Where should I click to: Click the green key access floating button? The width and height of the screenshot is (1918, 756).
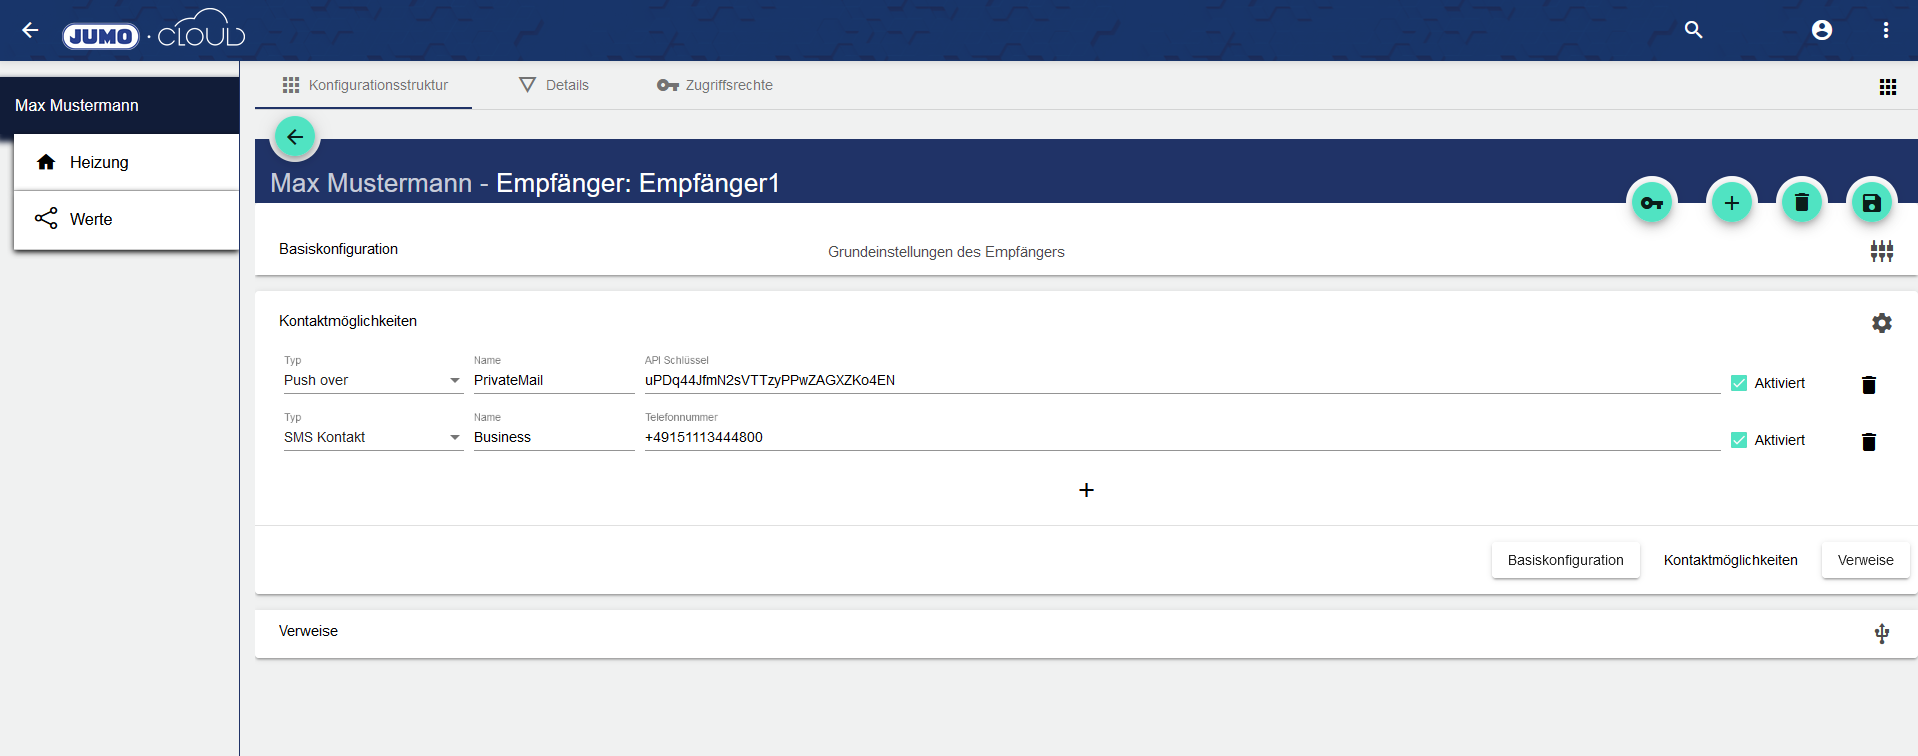[1651, 203]
